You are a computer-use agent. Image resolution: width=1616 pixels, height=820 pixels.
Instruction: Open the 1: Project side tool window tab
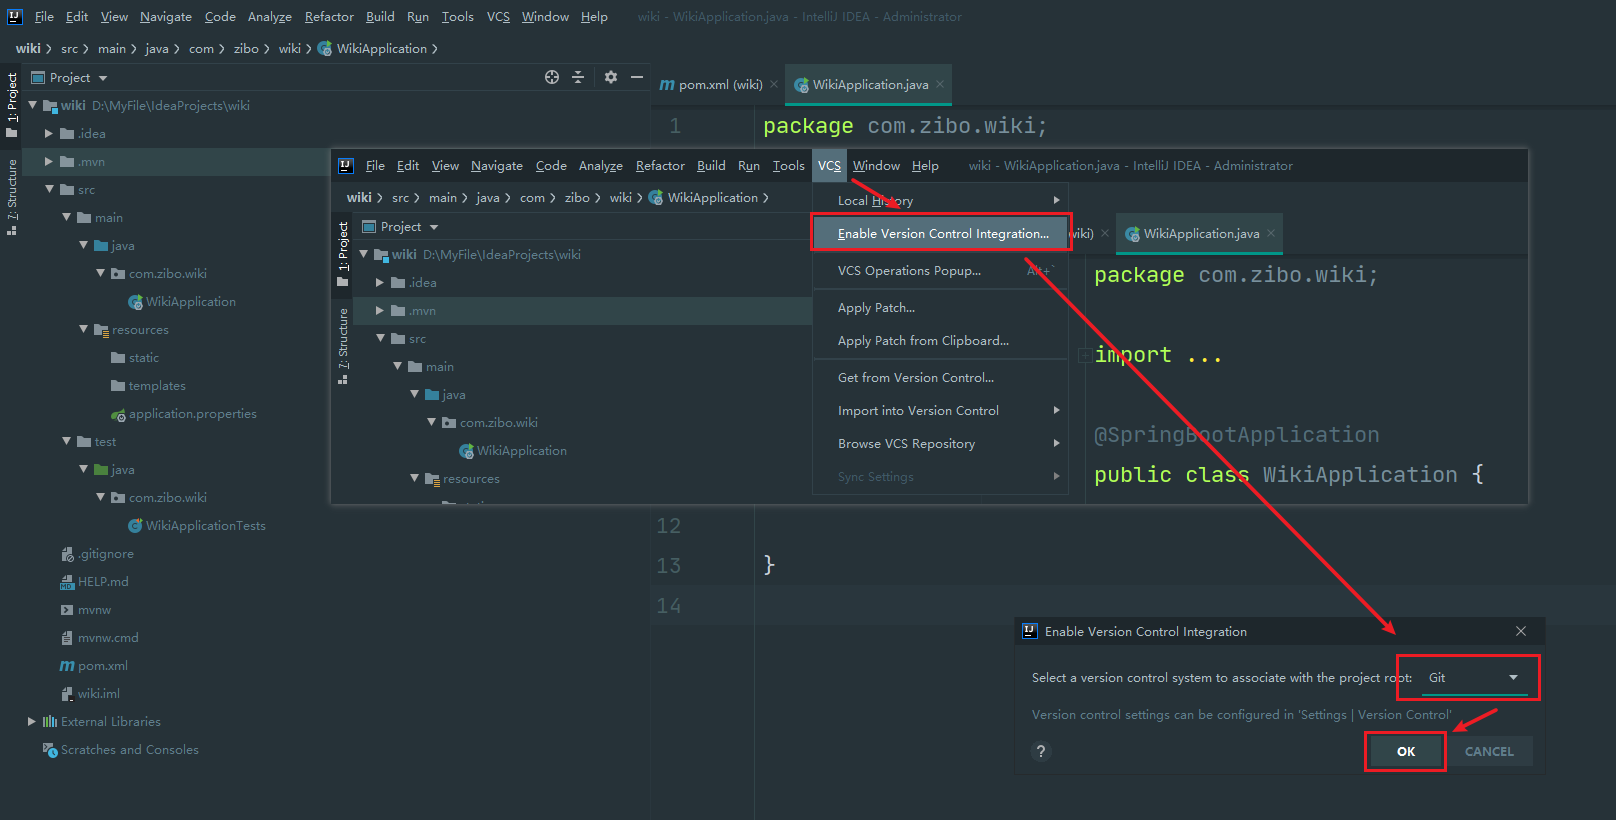pos(12,104)
